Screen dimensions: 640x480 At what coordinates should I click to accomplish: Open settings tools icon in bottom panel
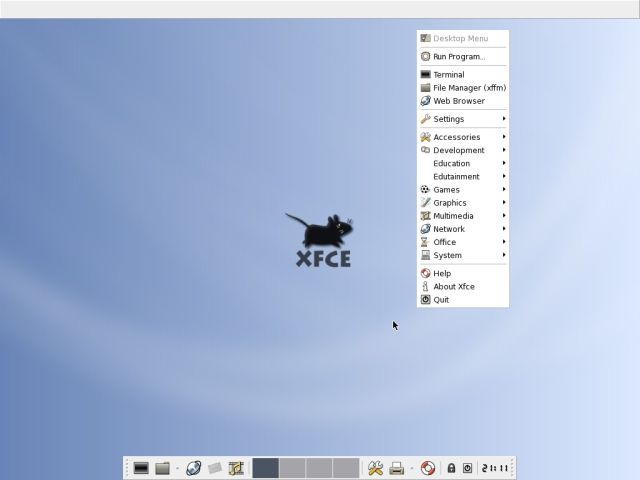(x=375, y=468)
